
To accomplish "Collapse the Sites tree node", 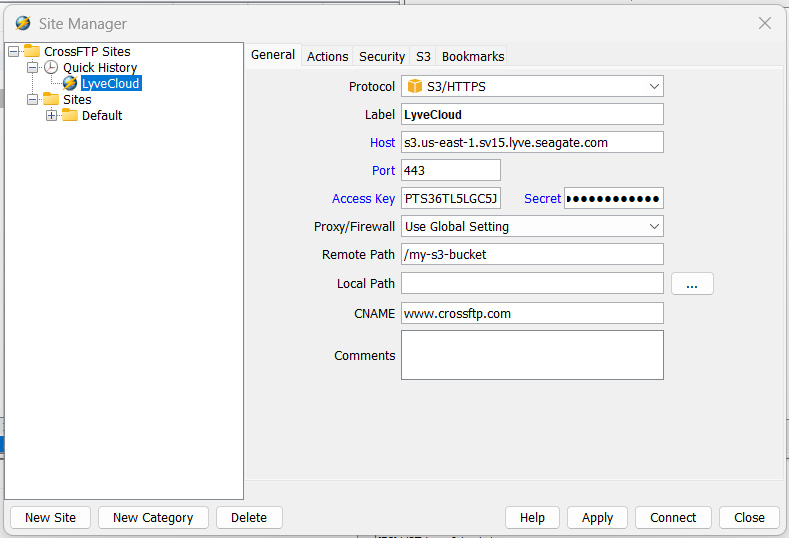I will pyautogui.click(x=32, y=100).
